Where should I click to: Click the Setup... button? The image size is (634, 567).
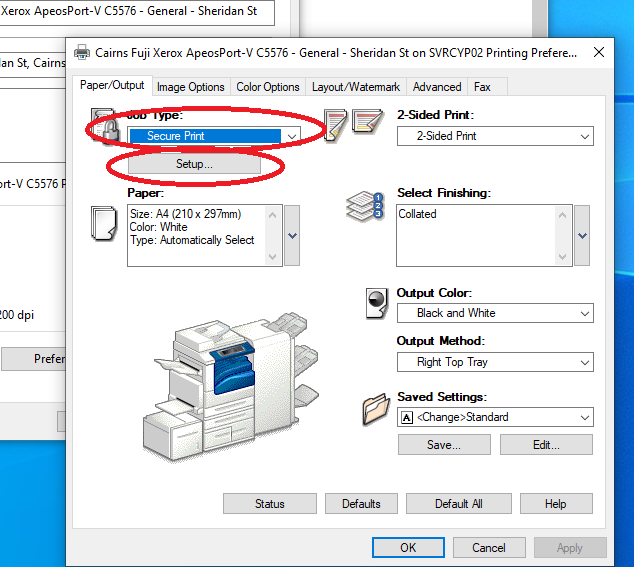[x=194, y=164]
